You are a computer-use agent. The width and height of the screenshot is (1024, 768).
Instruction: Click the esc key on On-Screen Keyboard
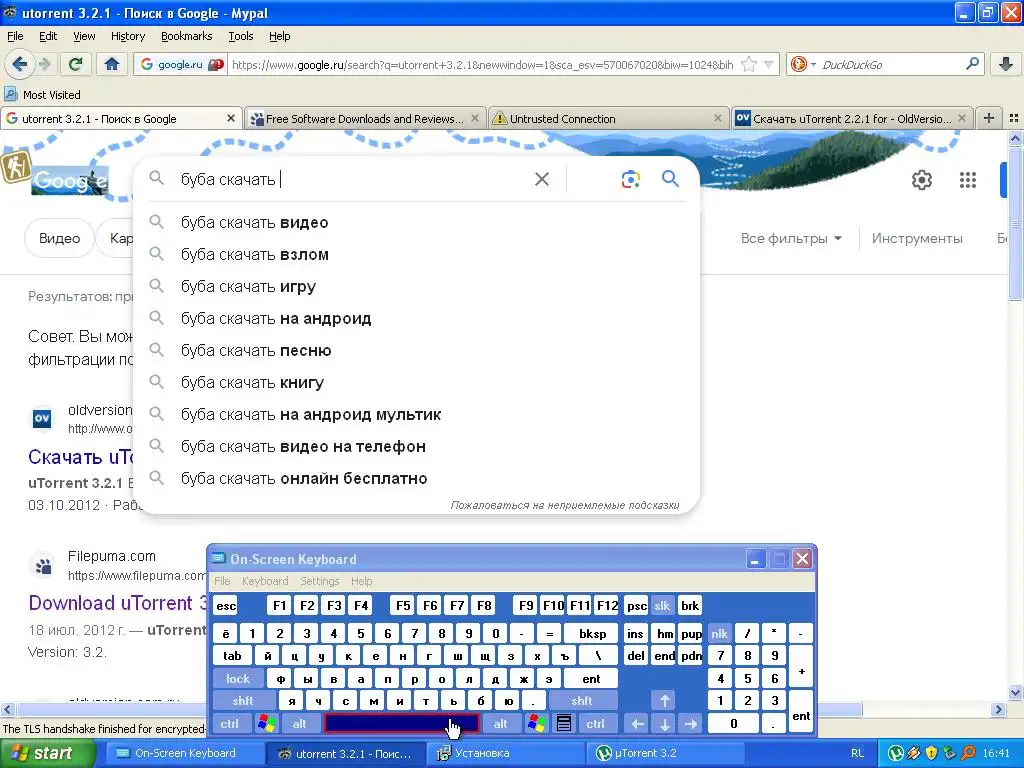[x=226, y=605]
